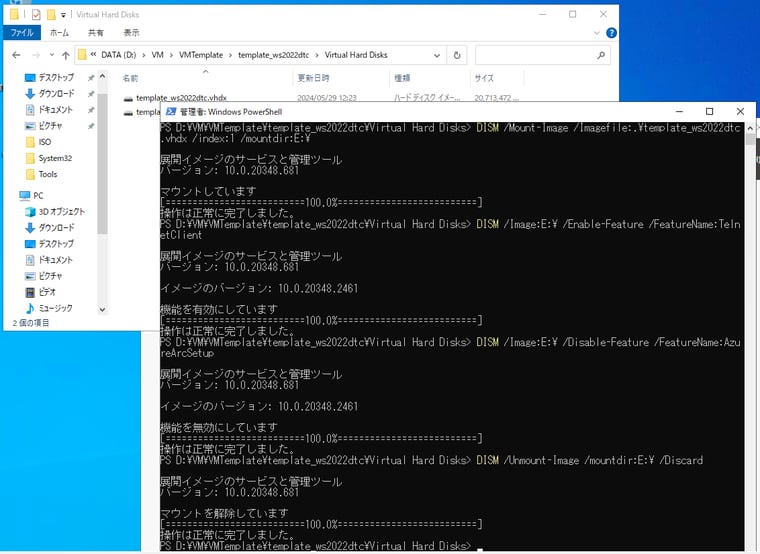The height and width of the screenshot is (554, 760).
Task: Open the Tools folder in sidebar
Action: pos(48,174)
